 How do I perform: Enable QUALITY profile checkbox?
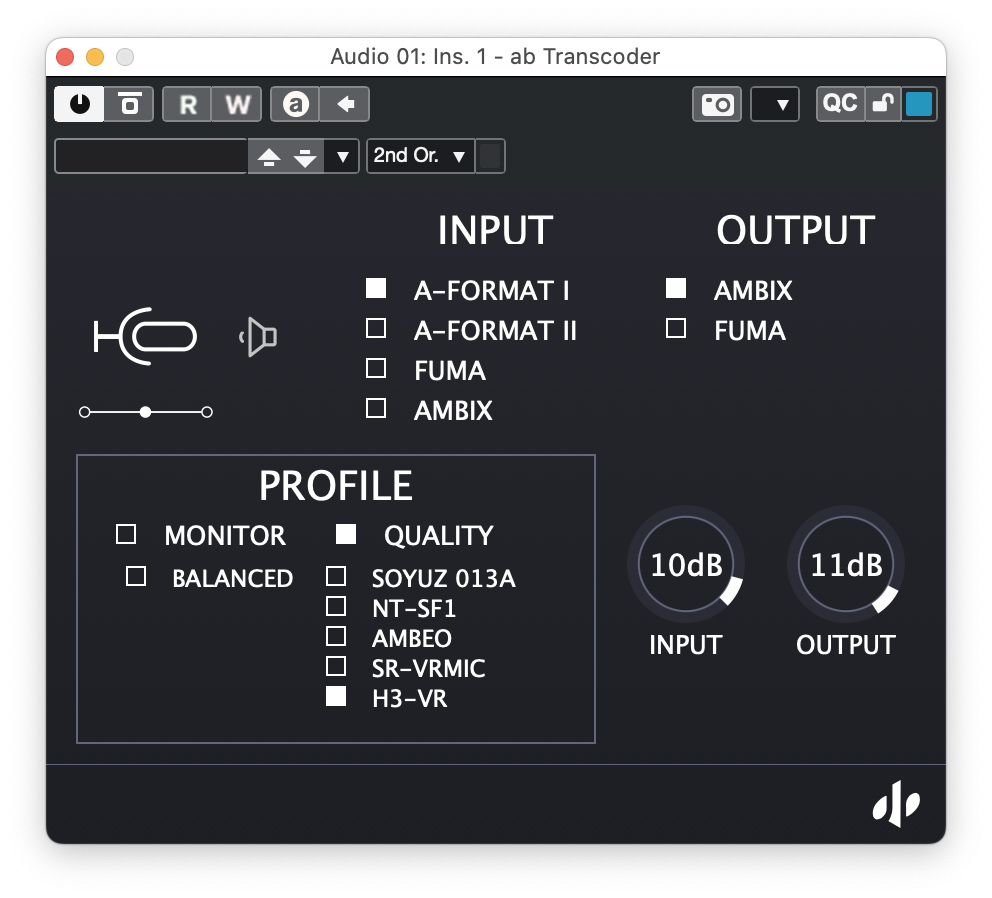(345, 533)
